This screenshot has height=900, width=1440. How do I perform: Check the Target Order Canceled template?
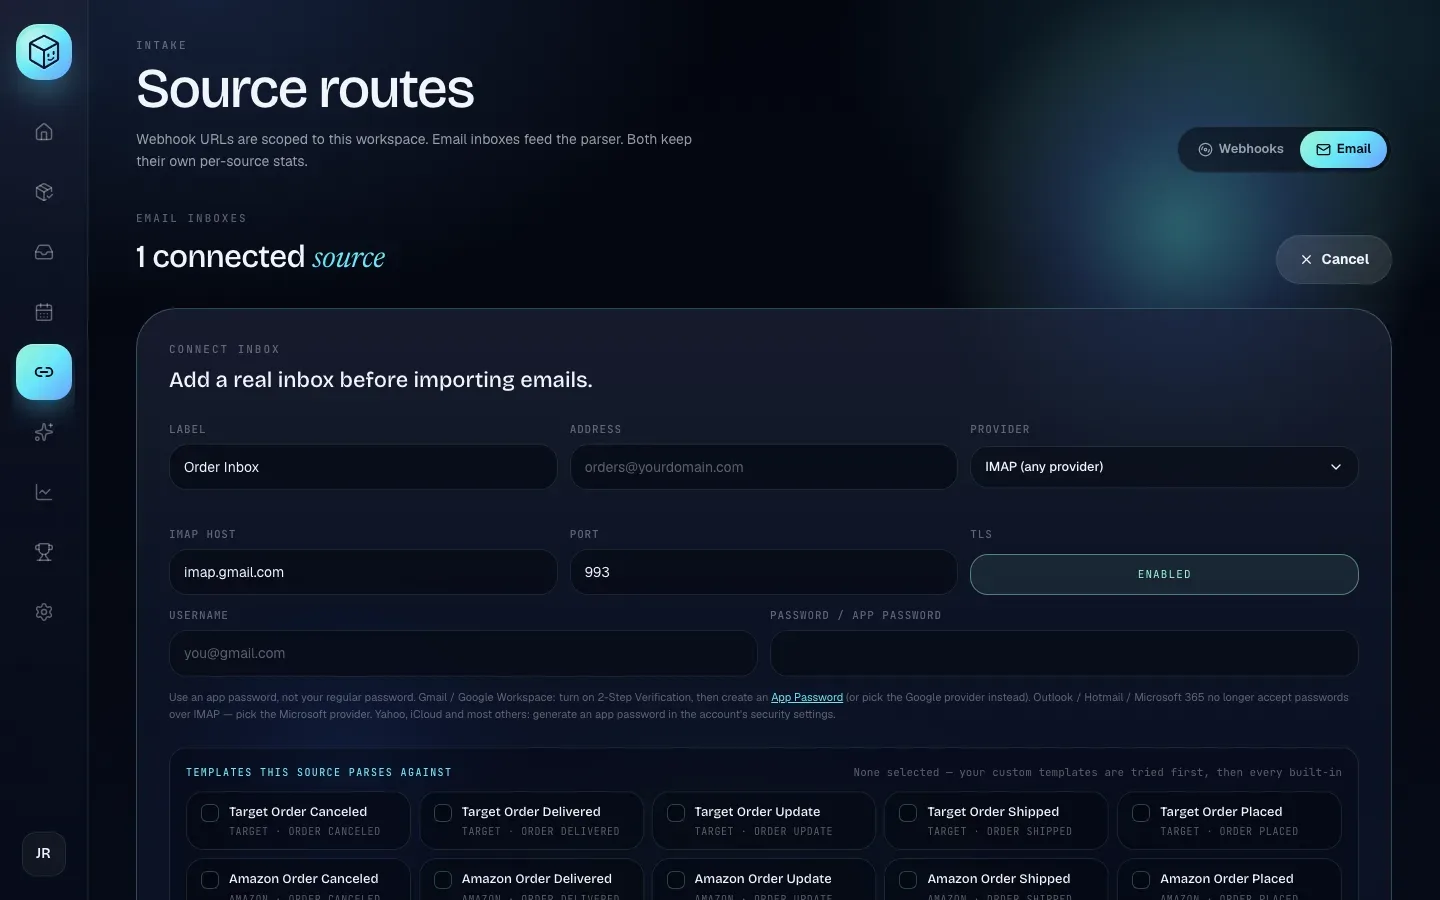click(x=210, y=813)
